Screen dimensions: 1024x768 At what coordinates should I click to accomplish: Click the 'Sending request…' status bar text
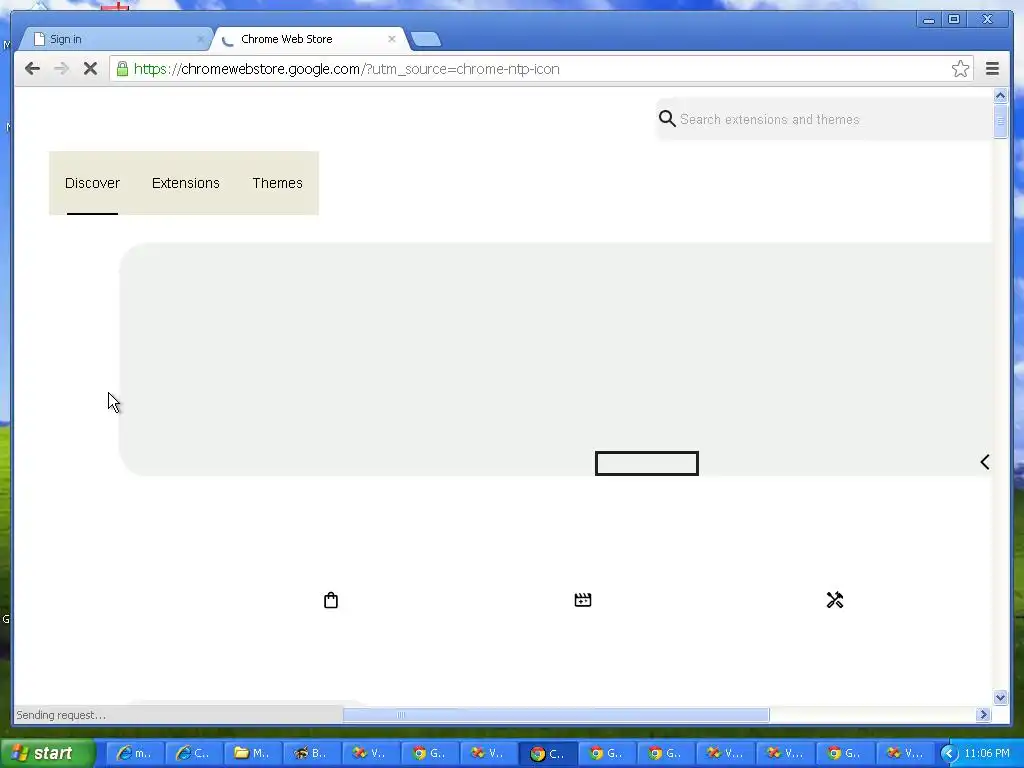point(61,715)
